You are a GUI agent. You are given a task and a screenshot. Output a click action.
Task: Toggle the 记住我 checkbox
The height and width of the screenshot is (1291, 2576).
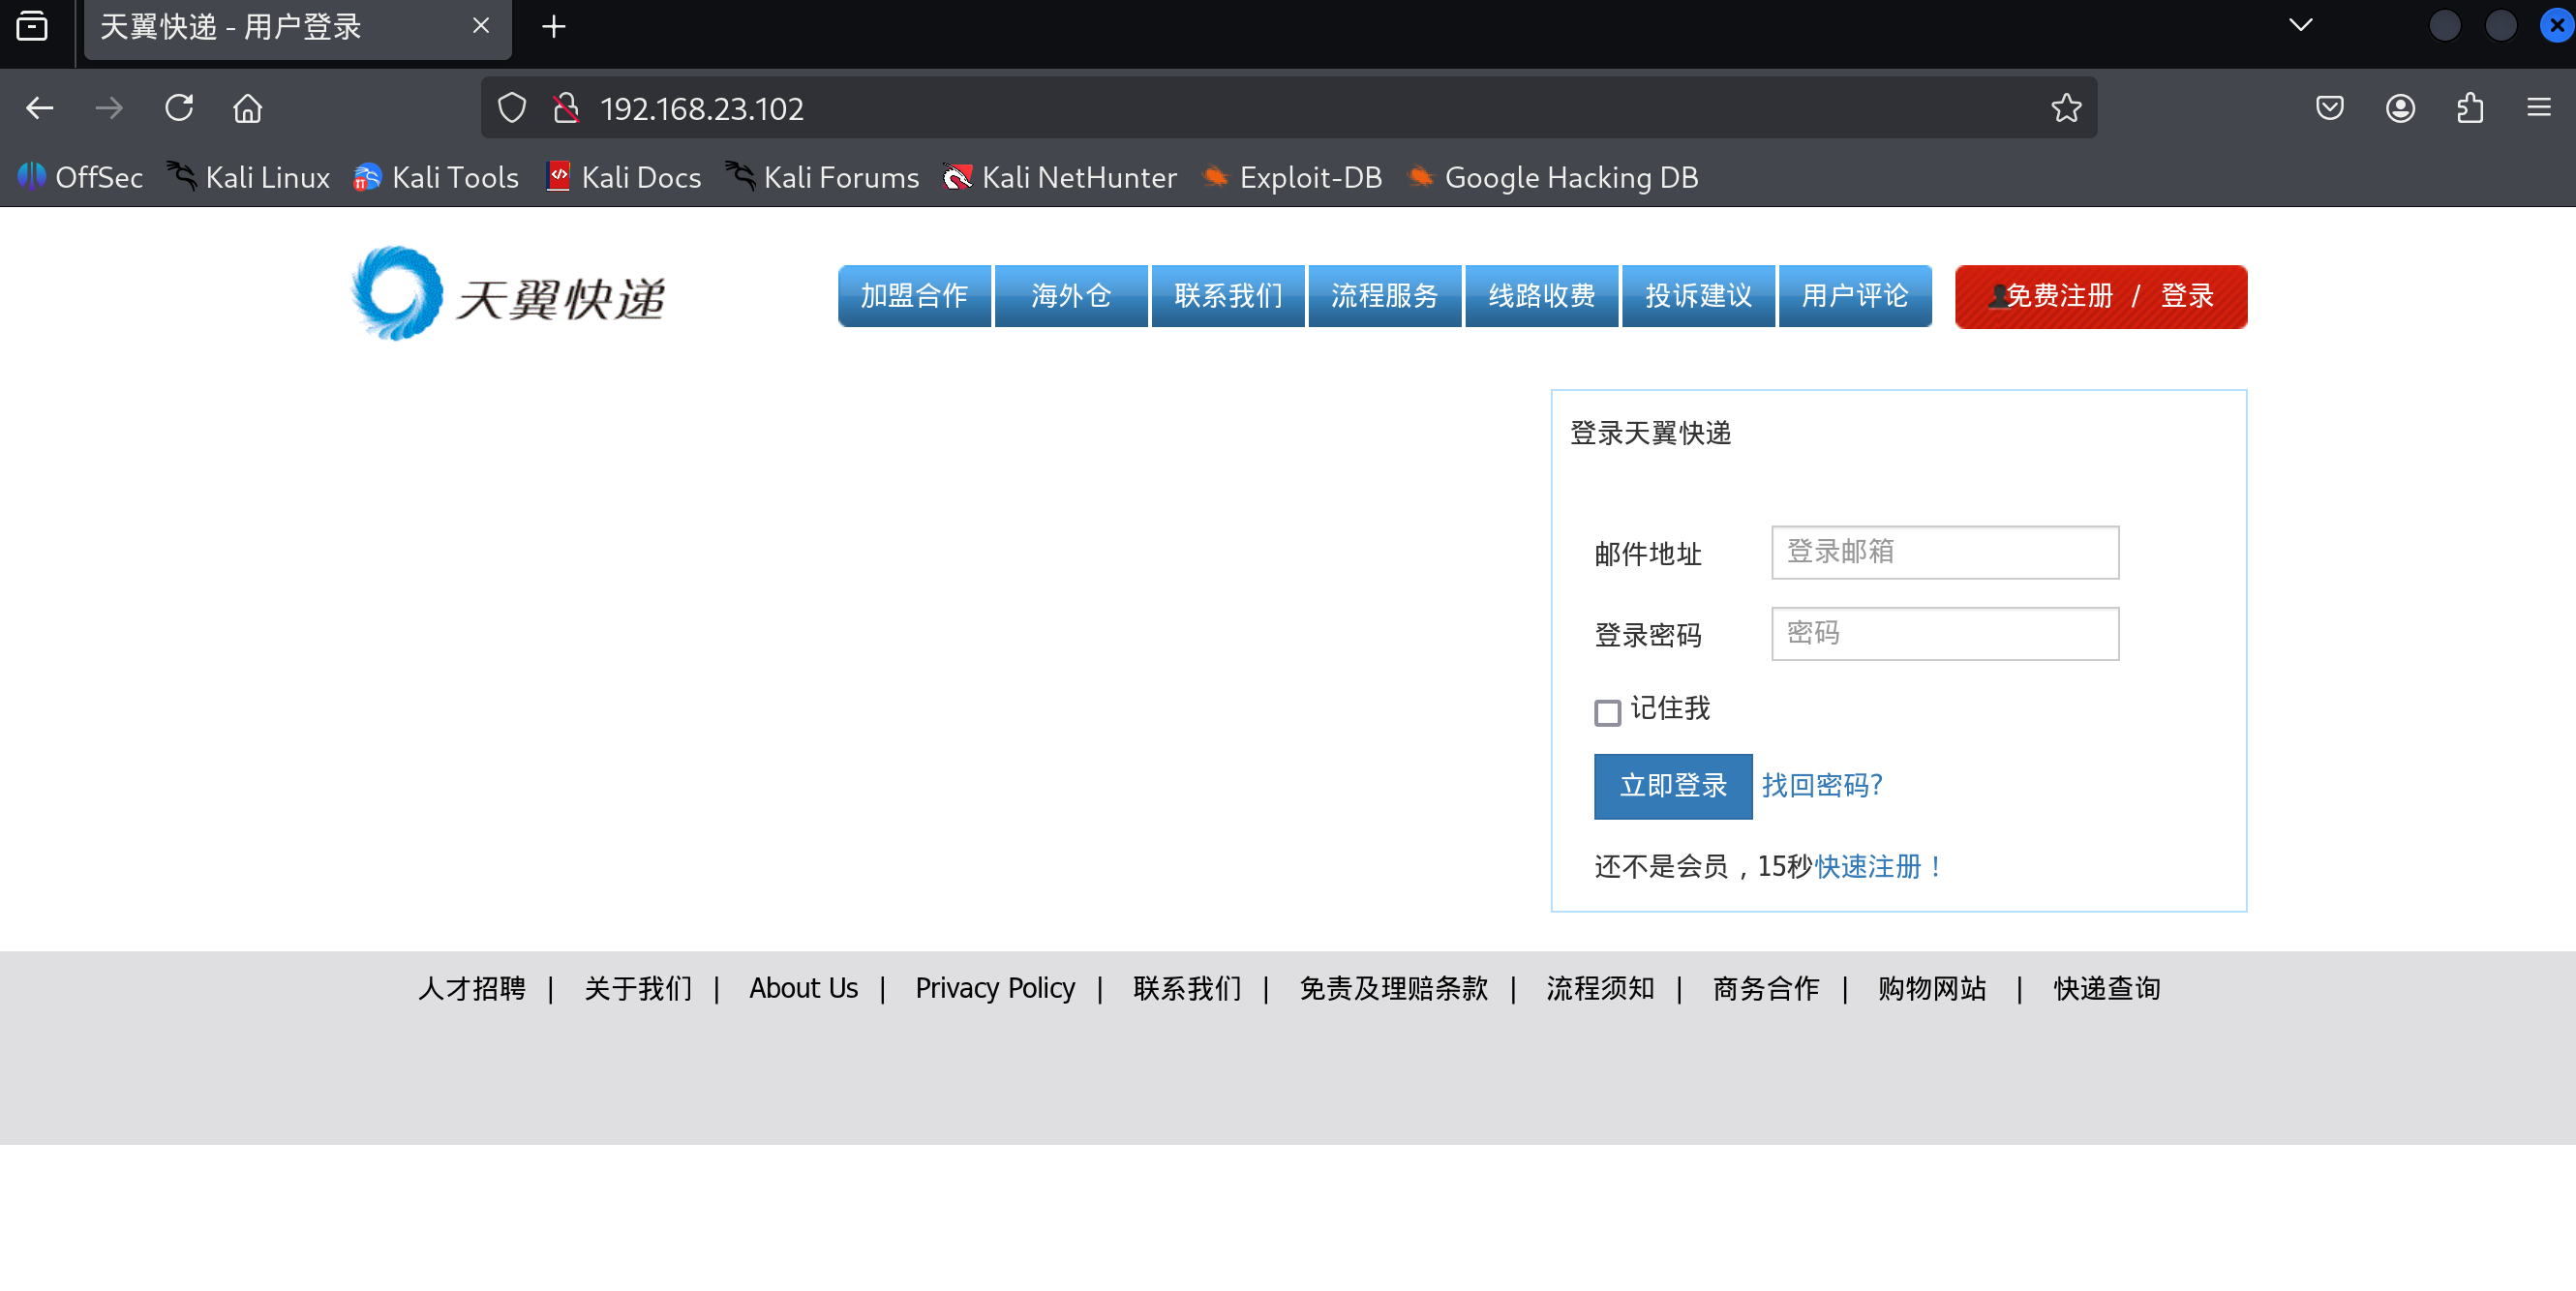point(1607,712)
